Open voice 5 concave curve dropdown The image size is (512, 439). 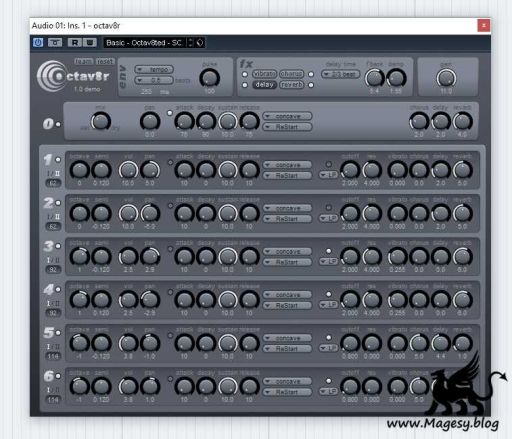(287, 338)
